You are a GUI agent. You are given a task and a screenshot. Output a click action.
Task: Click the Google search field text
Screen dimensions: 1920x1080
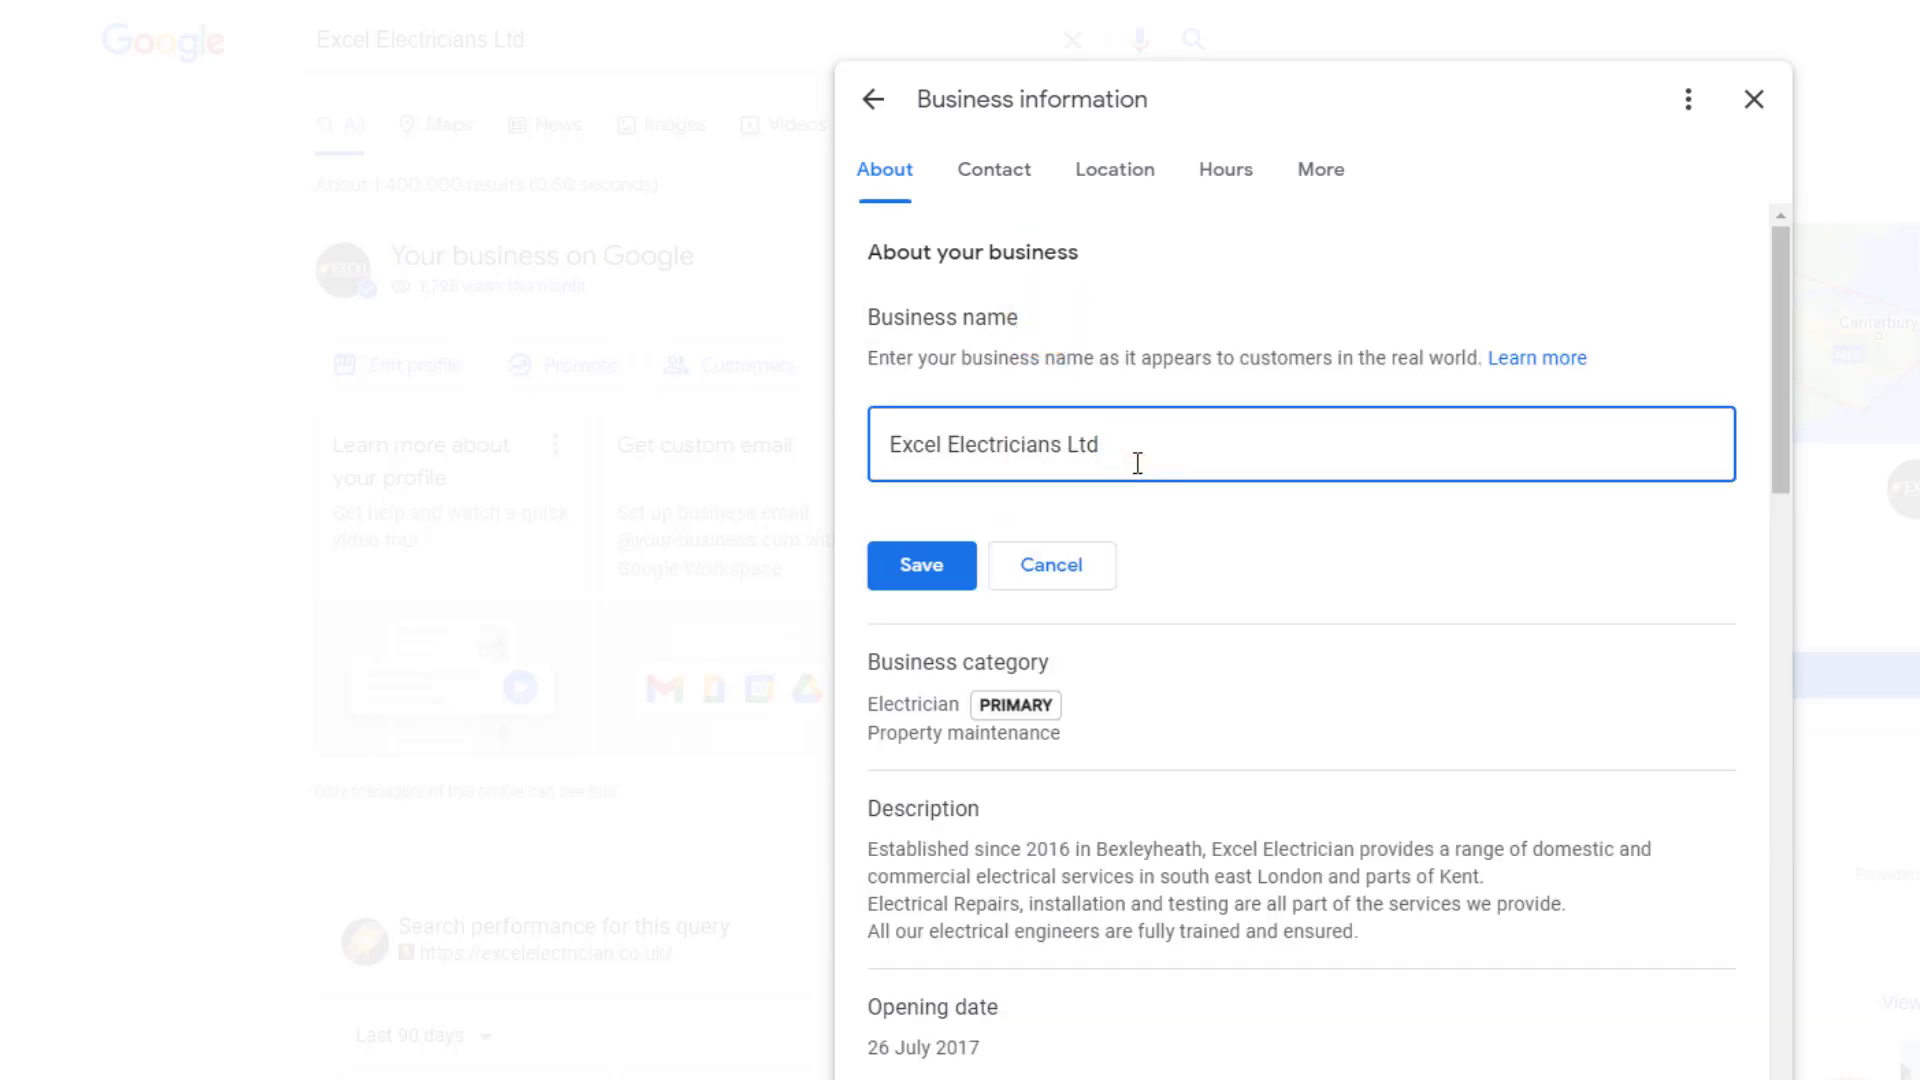coord(420,40)
